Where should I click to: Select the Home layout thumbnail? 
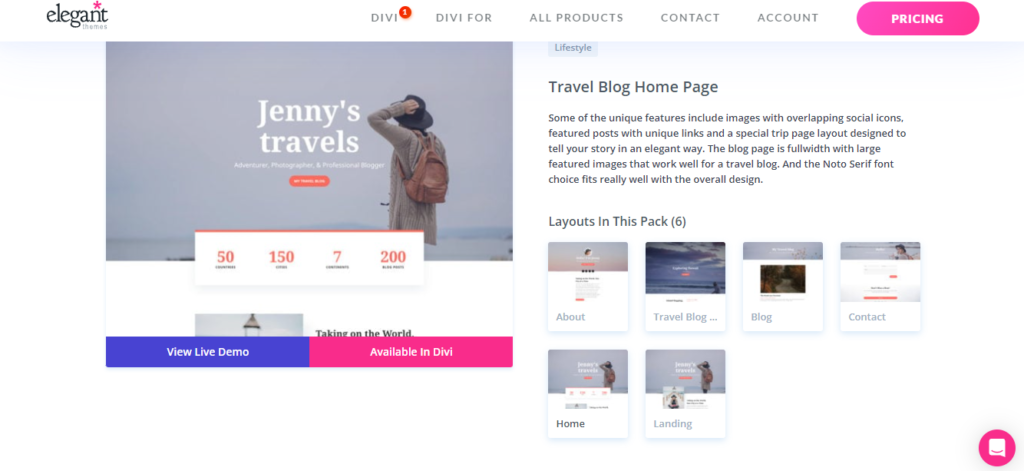588,393
